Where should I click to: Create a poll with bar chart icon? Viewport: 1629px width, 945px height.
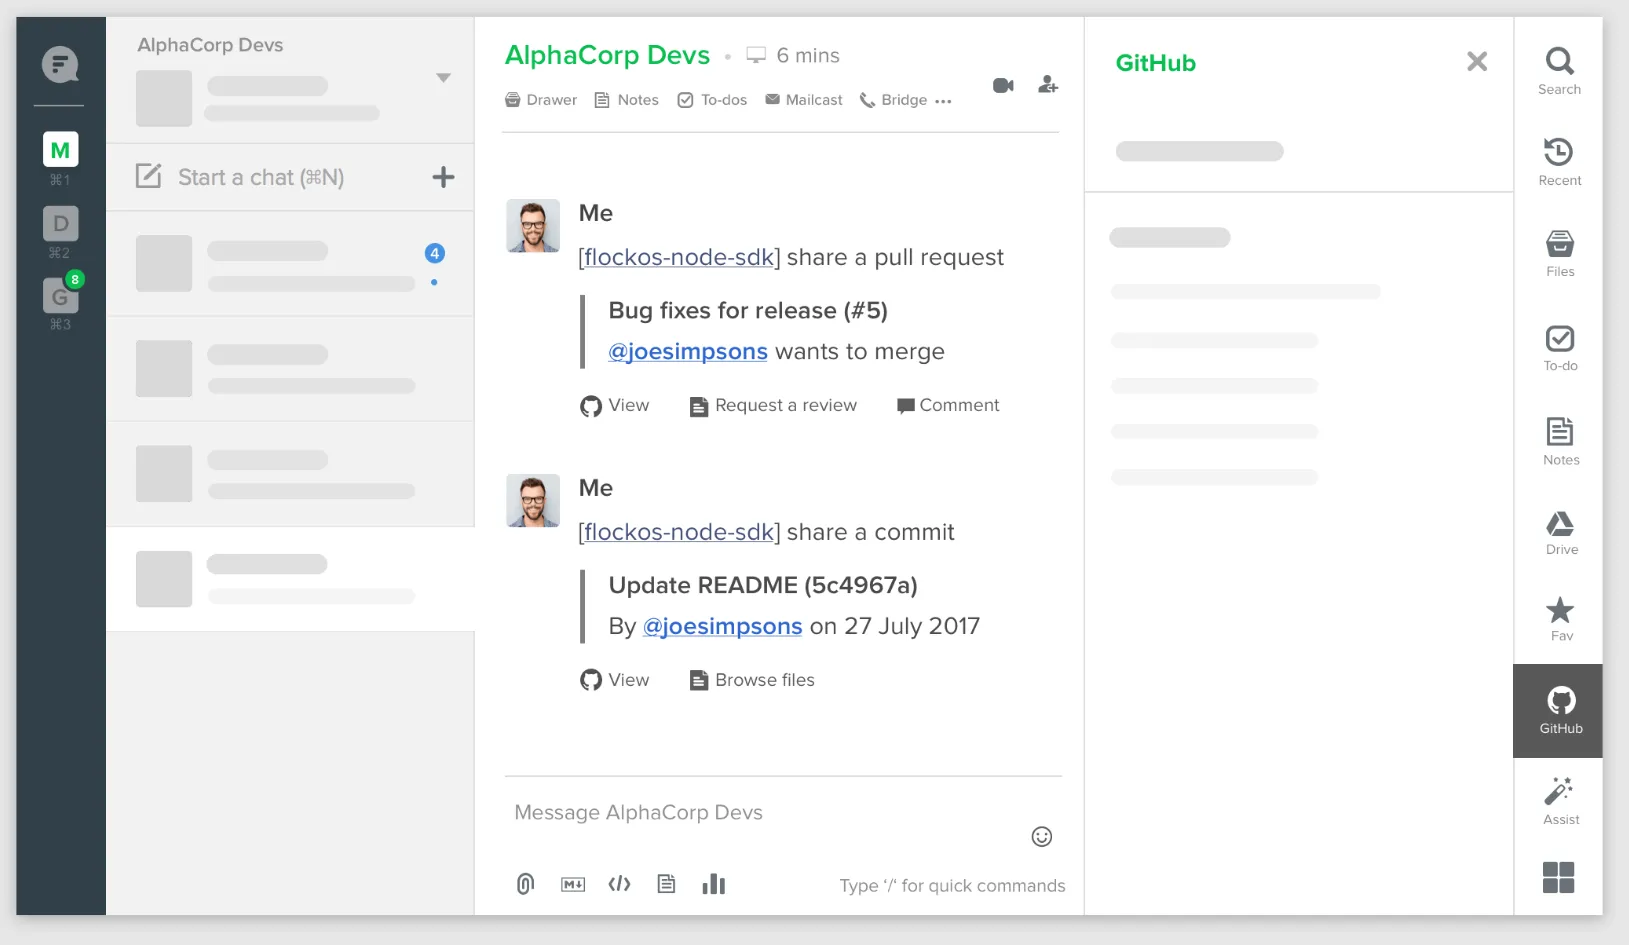(713, 884)
